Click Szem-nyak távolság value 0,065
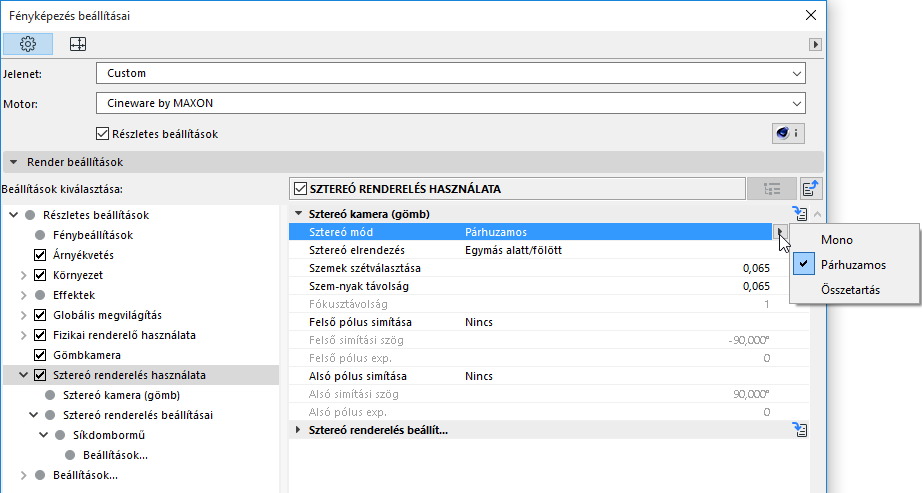 pyautogui.click(x=756, y=287)
